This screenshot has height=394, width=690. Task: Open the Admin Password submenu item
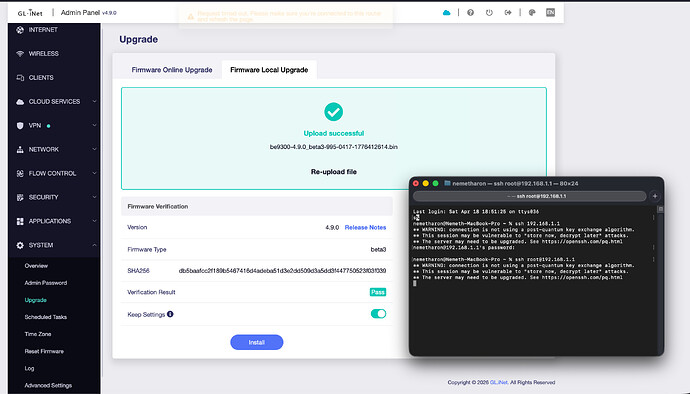click(46, 283)
